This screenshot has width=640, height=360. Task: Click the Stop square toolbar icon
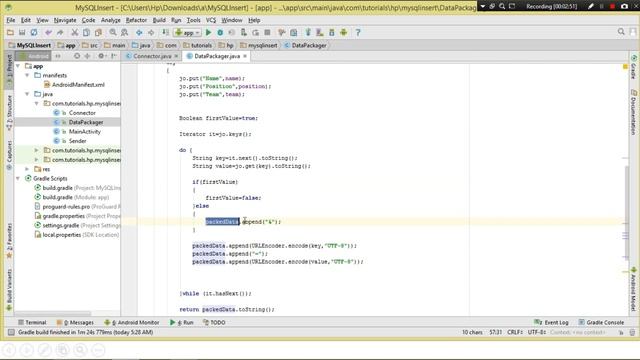(267, 32)
